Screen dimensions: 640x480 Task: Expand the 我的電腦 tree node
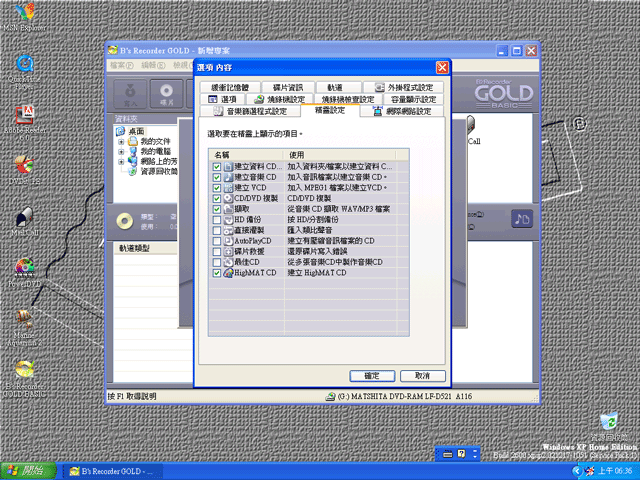point(121,151)
